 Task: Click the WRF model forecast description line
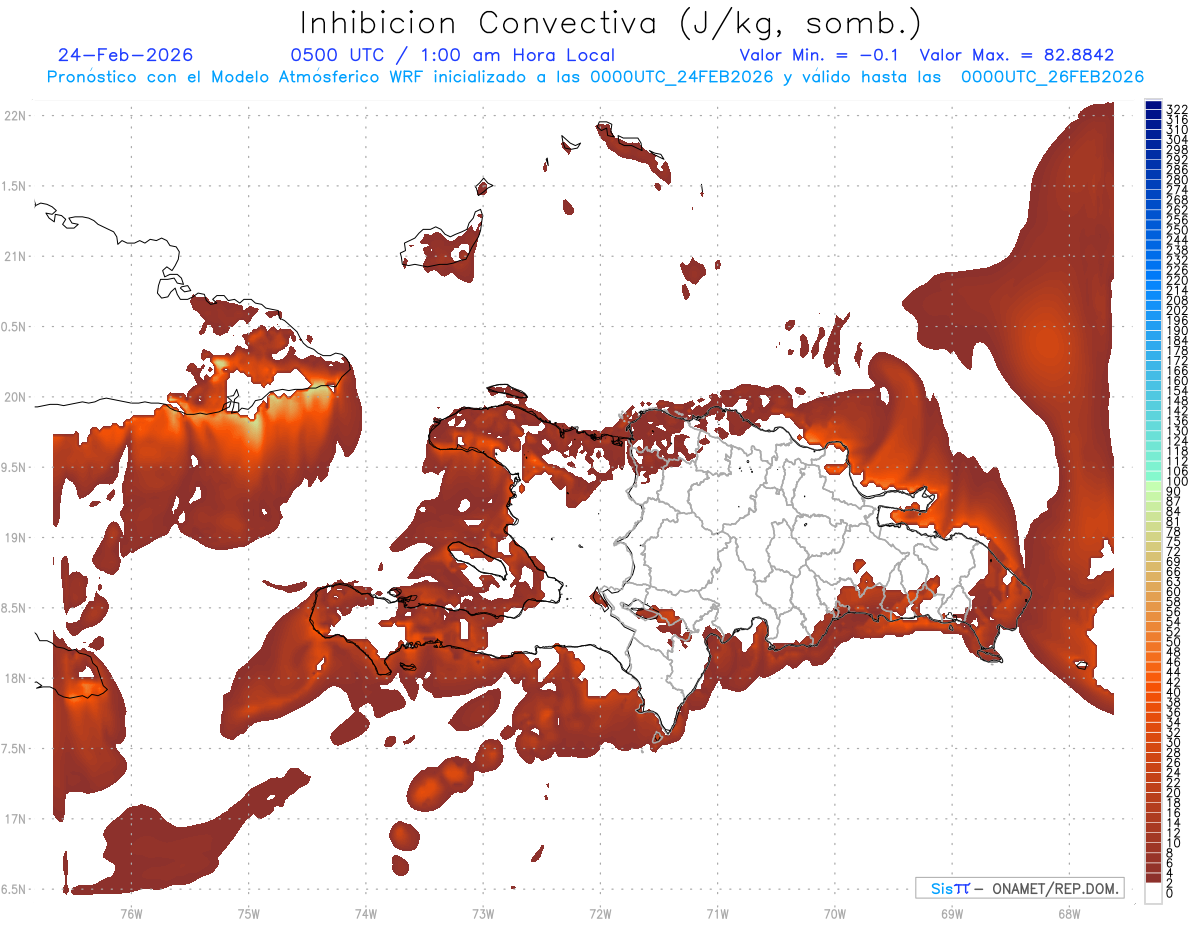click(595, 77)
